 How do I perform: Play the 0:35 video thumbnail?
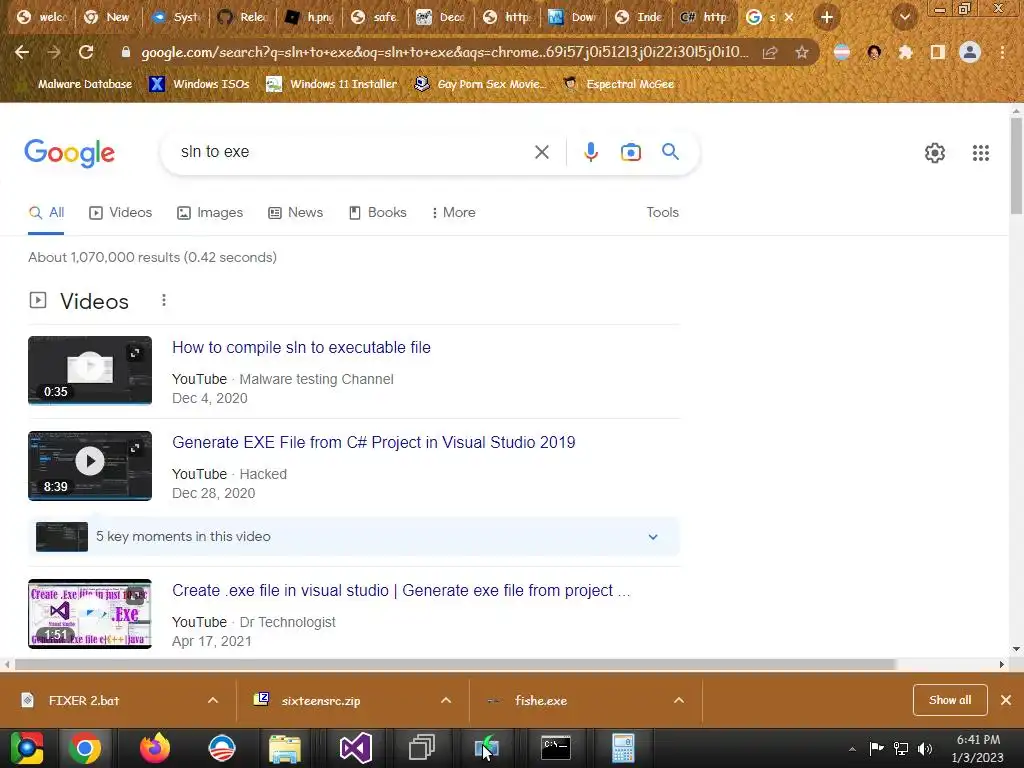tap(90, 370)
